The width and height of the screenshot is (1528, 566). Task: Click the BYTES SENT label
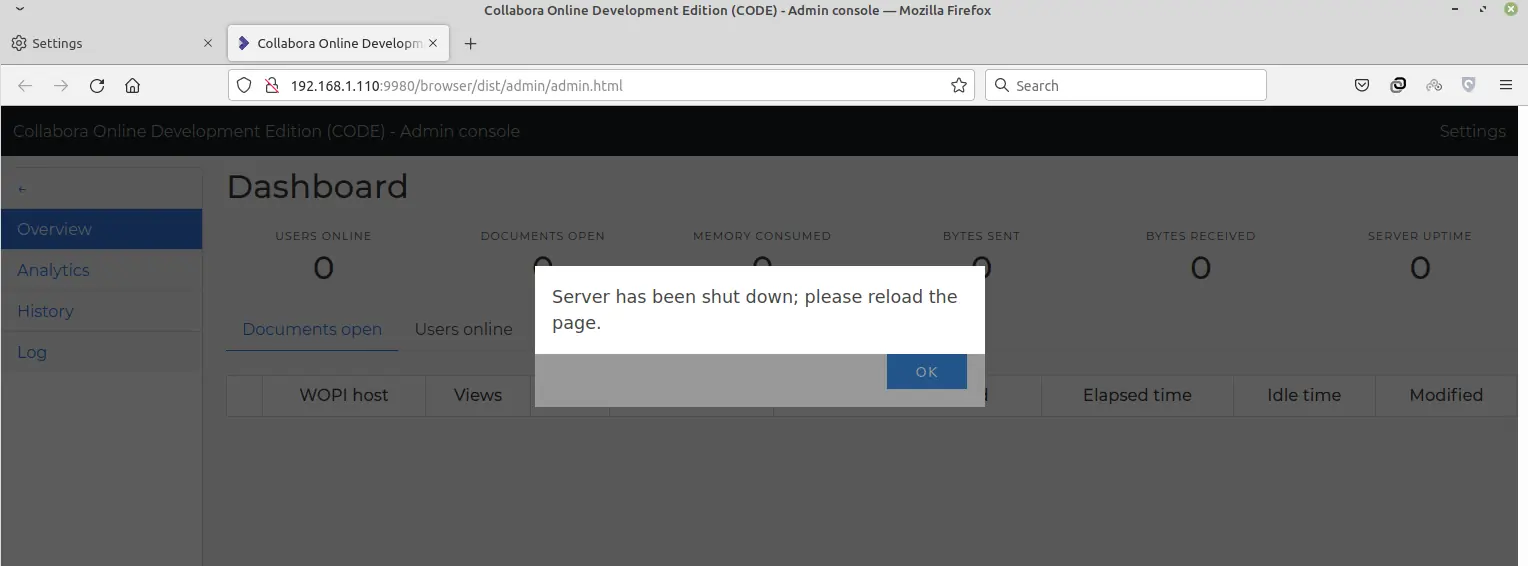[981, 236]
